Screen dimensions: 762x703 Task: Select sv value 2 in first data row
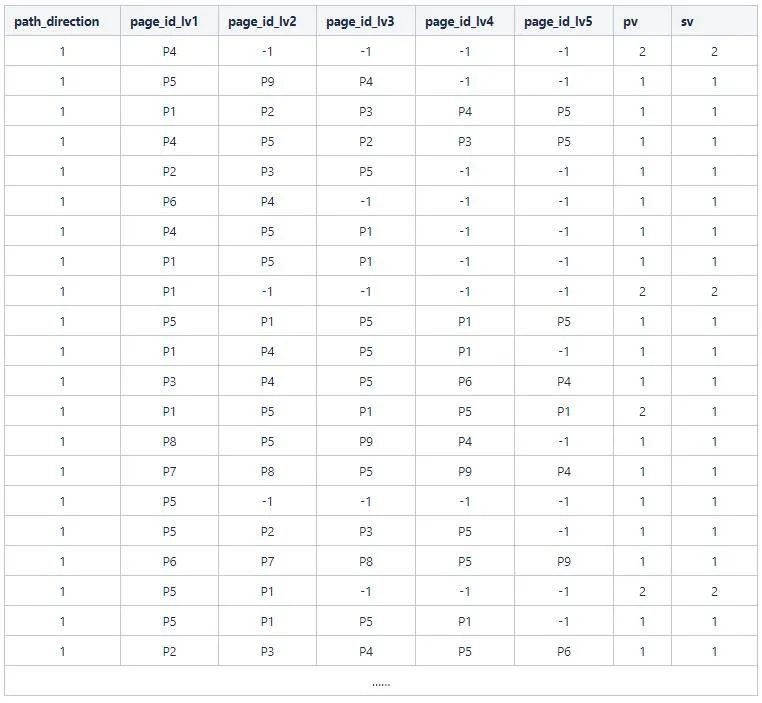[x=714, y=51]
